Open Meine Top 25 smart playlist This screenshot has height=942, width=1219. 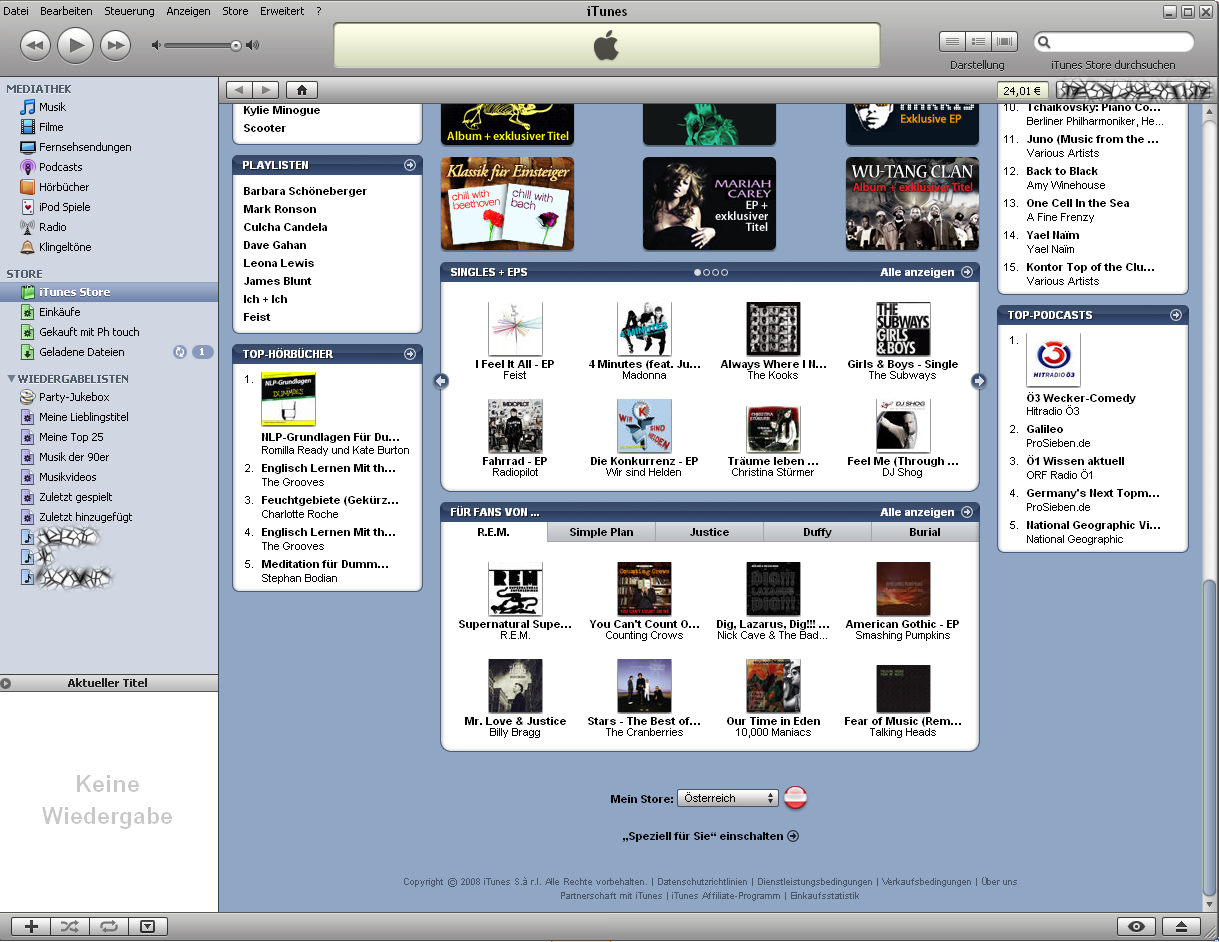pyautogui.click(x=71, y=437)
